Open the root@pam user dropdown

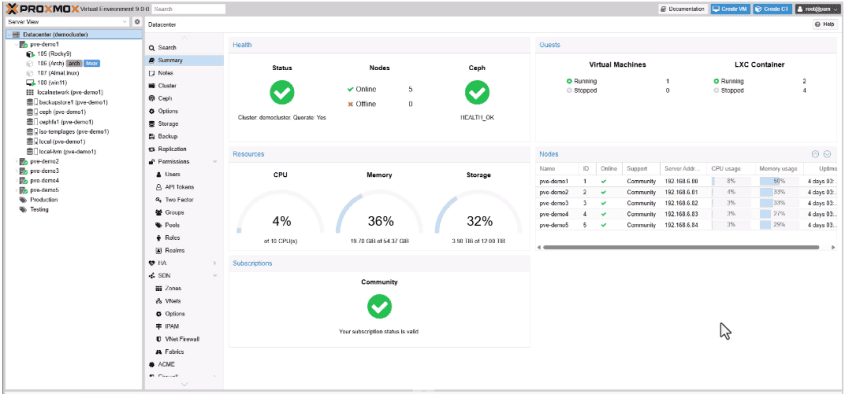tap(818, 9)
